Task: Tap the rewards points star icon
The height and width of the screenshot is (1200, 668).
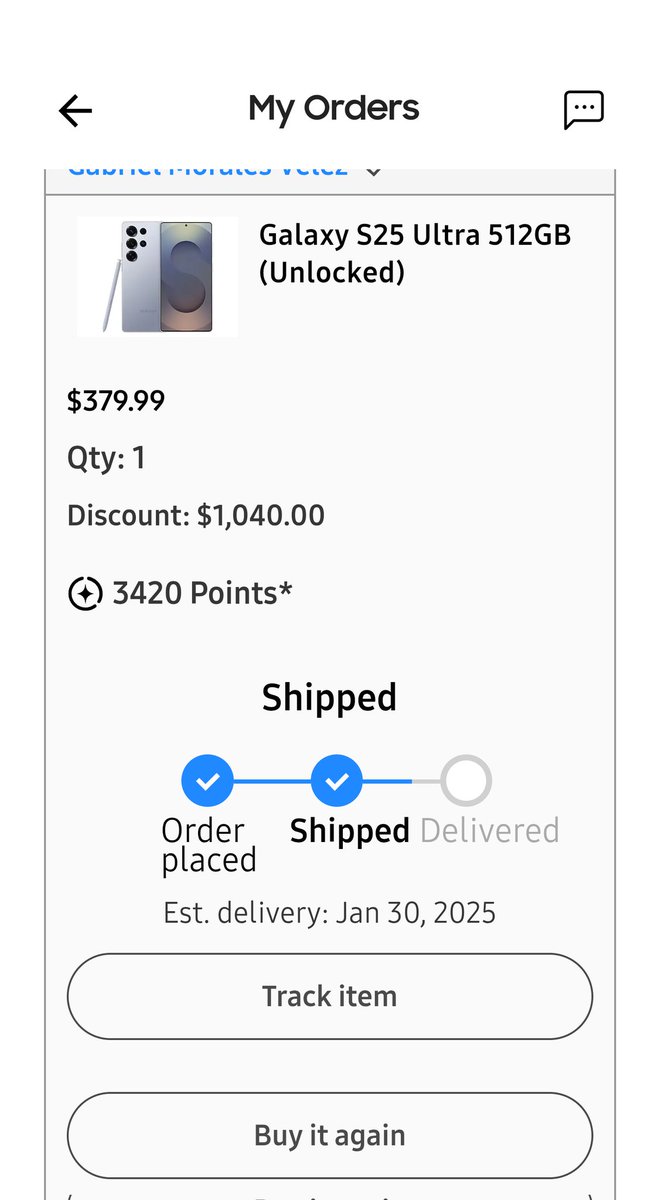Action: coord(85,594)
